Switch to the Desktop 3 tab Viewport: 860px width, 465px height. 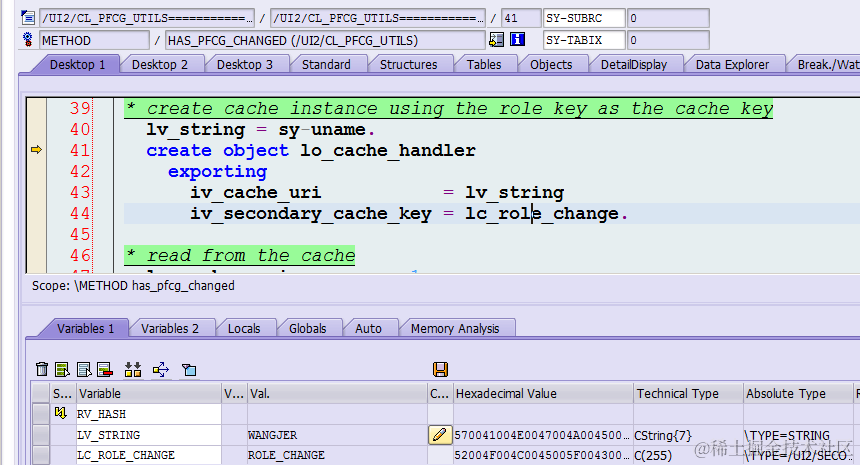pyautogui.click(x=245, y=65)
